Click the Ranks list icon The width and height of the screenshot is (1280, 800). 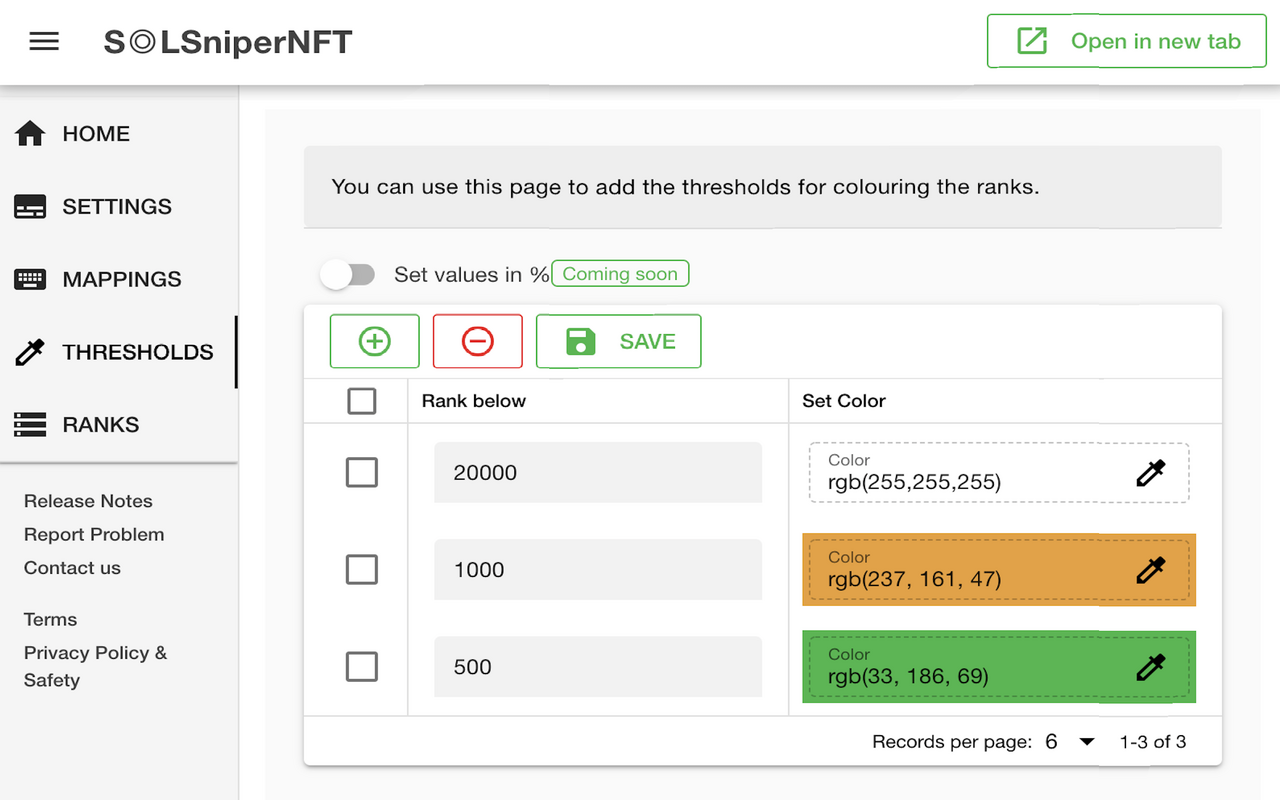pos(30,425)
